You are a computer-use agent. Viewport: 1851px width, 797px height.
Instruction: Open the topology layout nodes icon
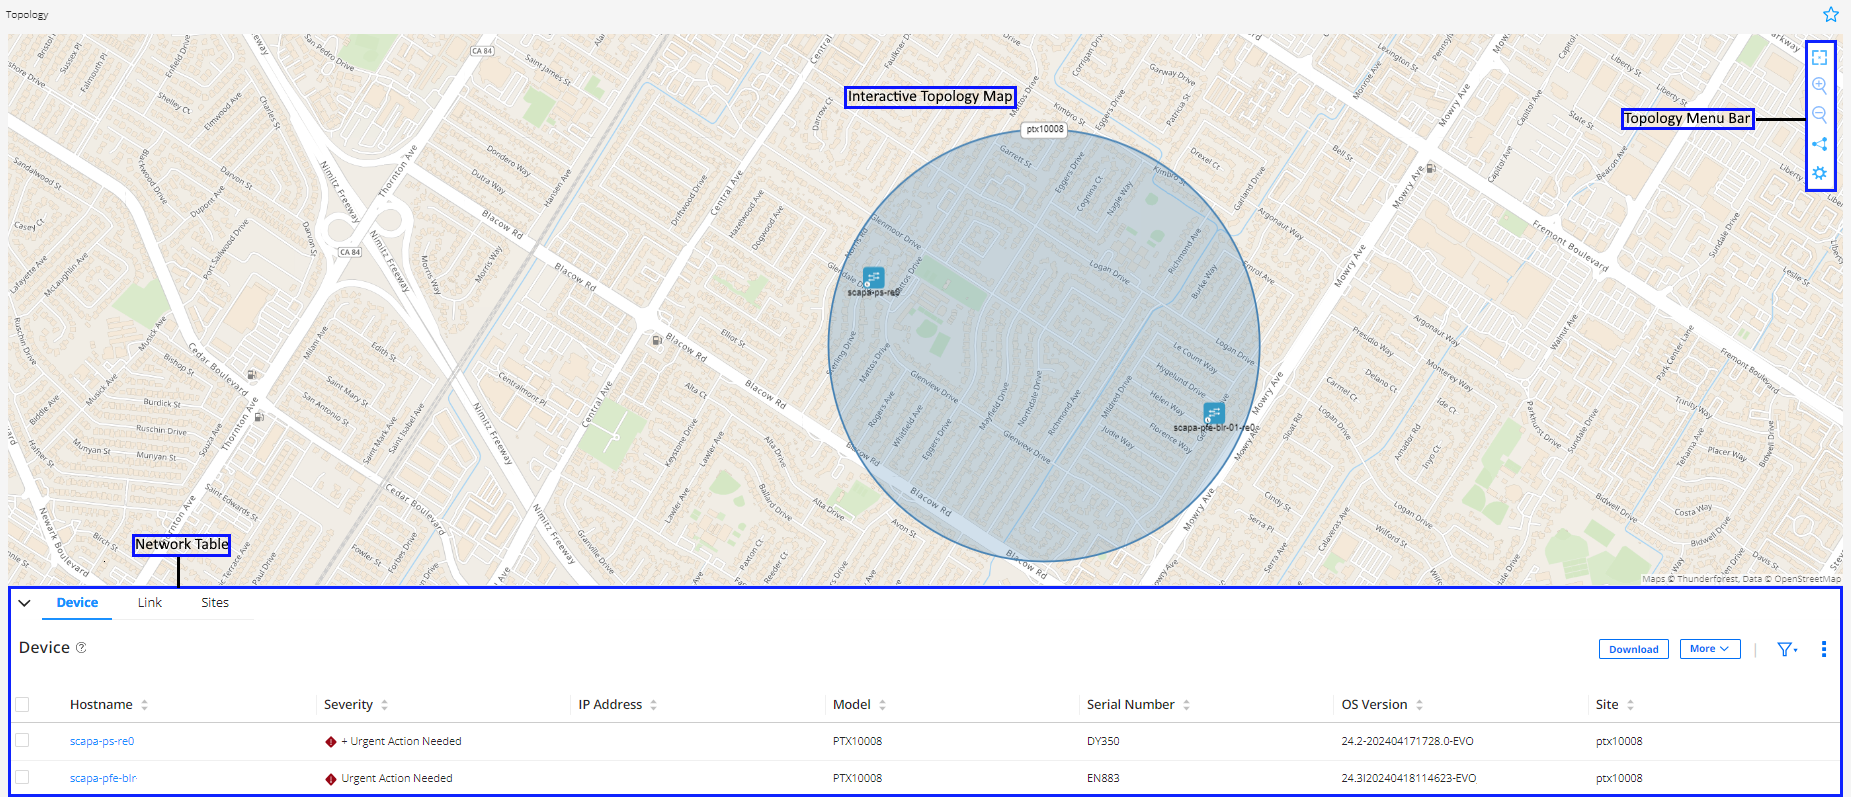coord(1819,144)
